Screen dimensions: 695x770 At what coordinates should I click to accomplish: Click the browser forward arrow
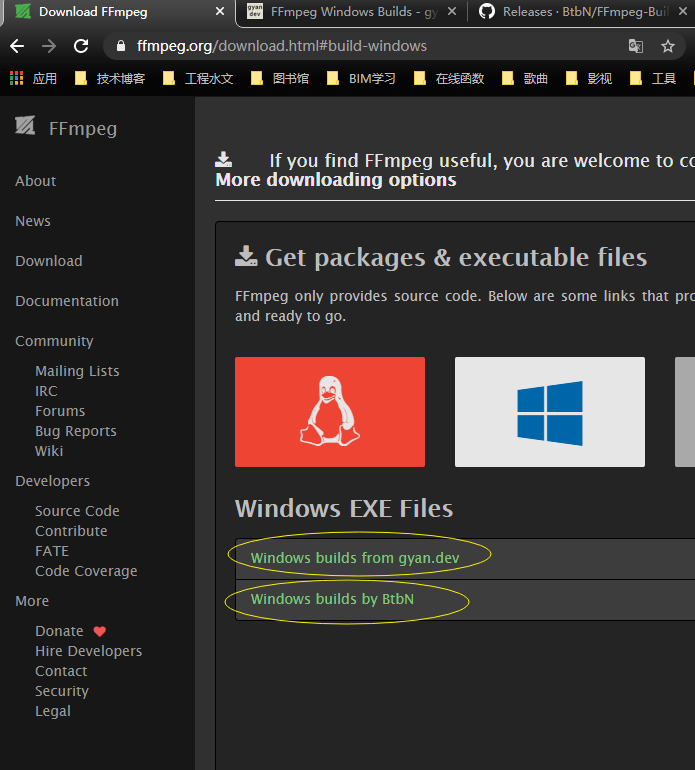(49, 46)
